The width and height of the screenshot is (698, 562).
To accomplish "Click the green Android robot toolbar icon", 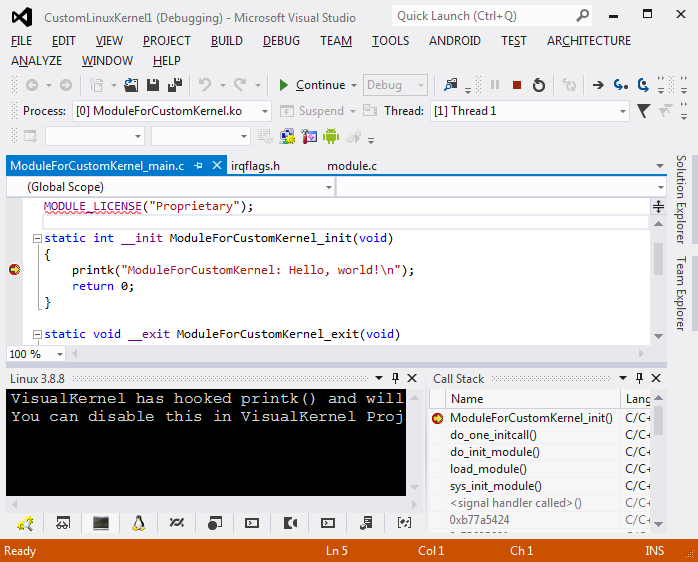I will [x=331, y=136].
